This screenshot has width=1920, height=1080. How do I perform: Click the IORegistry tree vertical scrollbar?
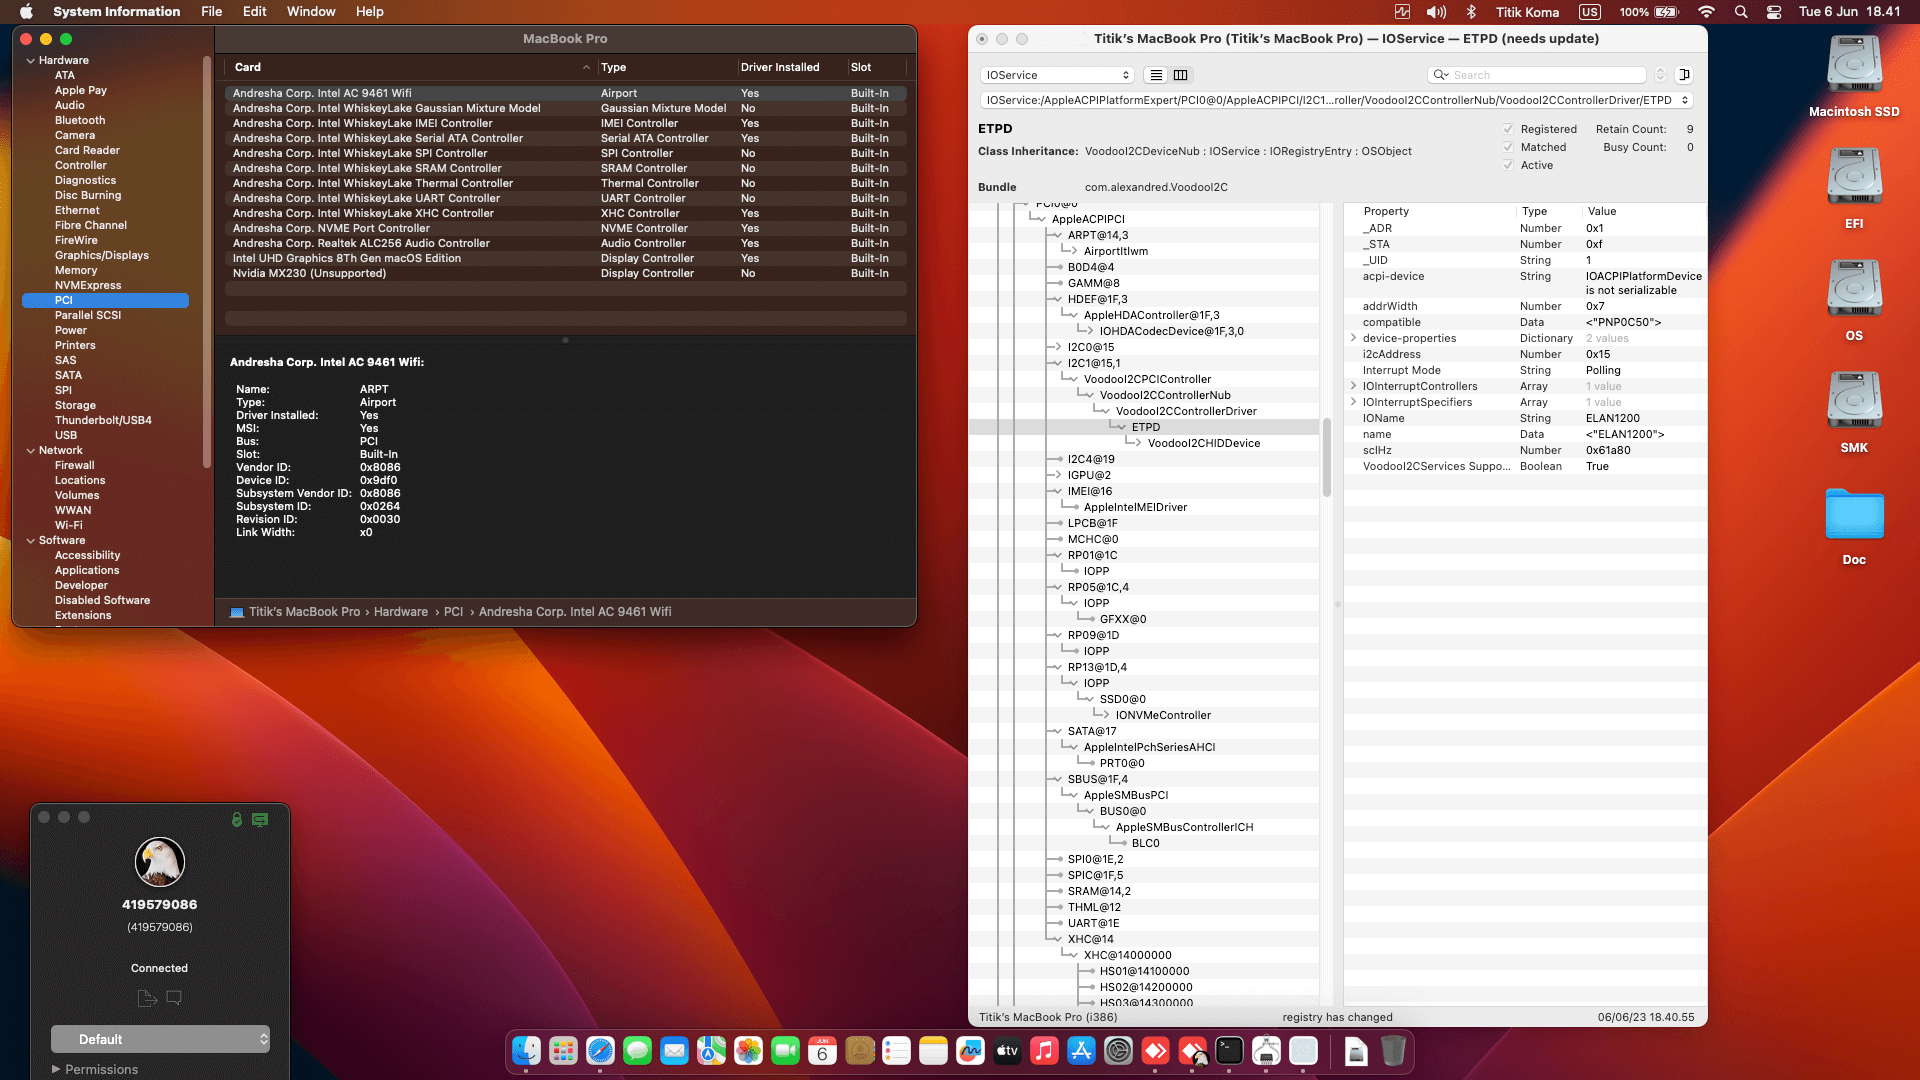pos(1327,457)
